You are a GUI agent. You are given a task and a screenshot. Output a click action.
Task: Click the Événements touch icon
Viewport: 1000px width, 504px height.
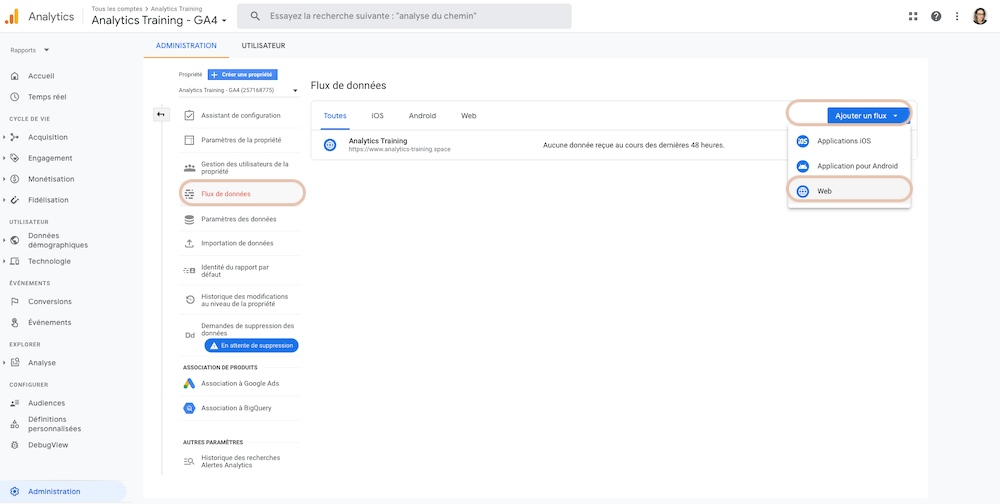click(x=15, y=323)
